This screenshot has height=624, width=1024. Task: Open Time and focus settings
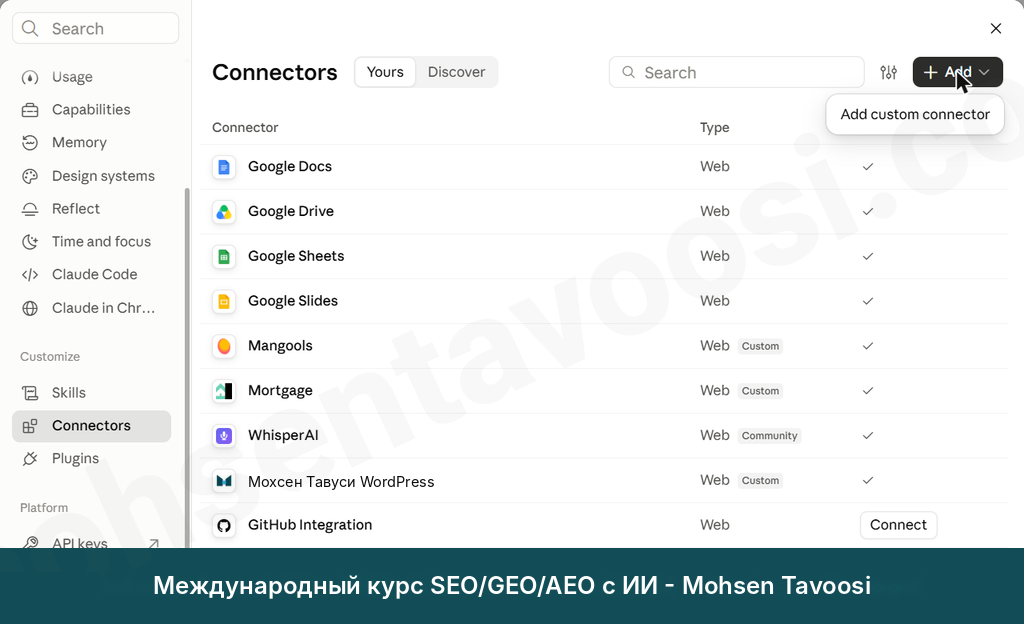click(x=91, y=242)
